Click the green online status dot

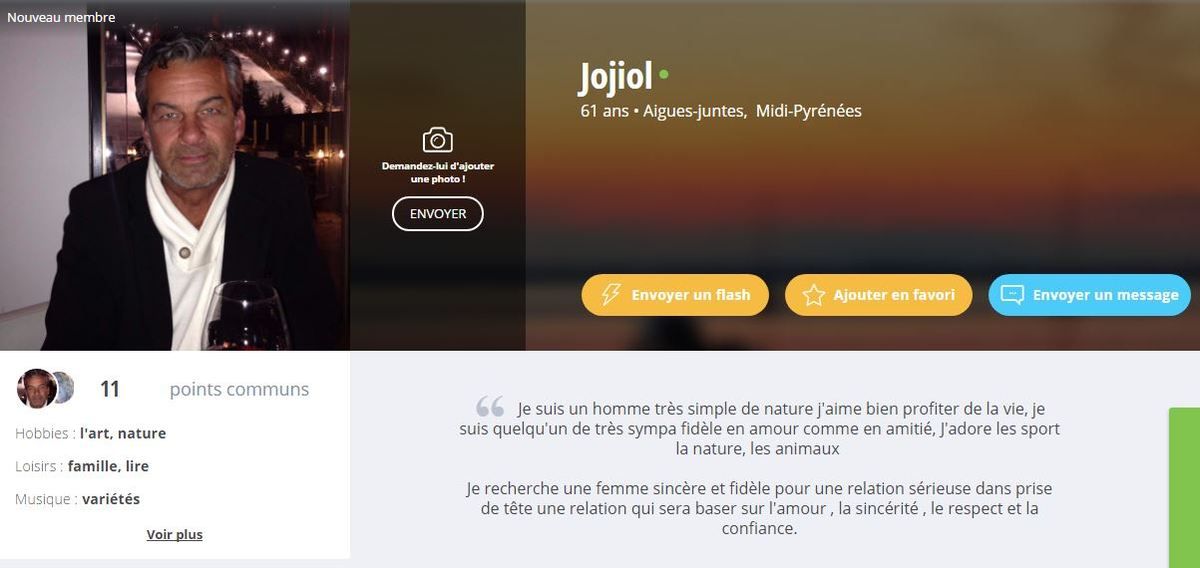(x=664, y=74)
